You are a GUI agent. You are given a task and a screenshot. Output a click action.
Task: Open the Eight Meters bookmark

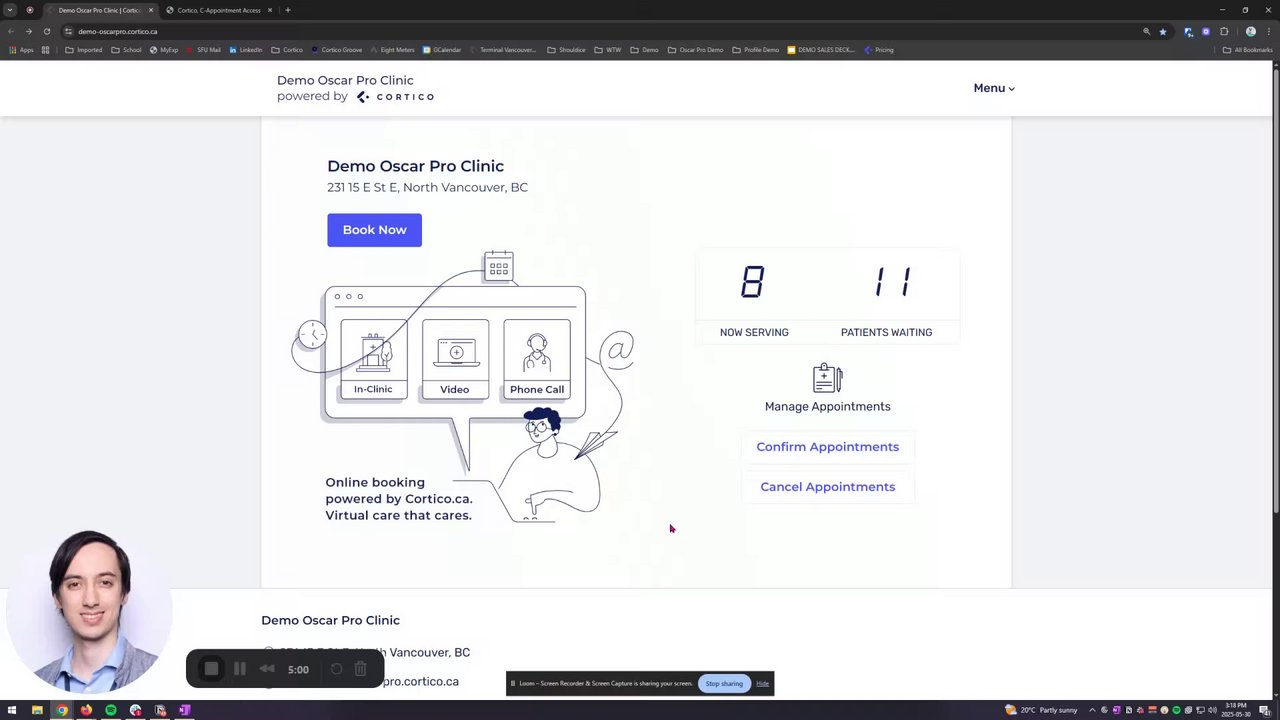coord(392,50)
